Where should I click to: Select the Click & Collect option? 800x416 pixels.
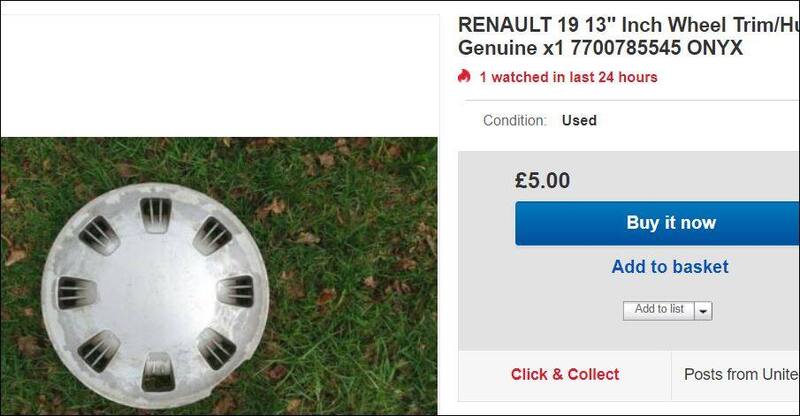pos(565,374)
